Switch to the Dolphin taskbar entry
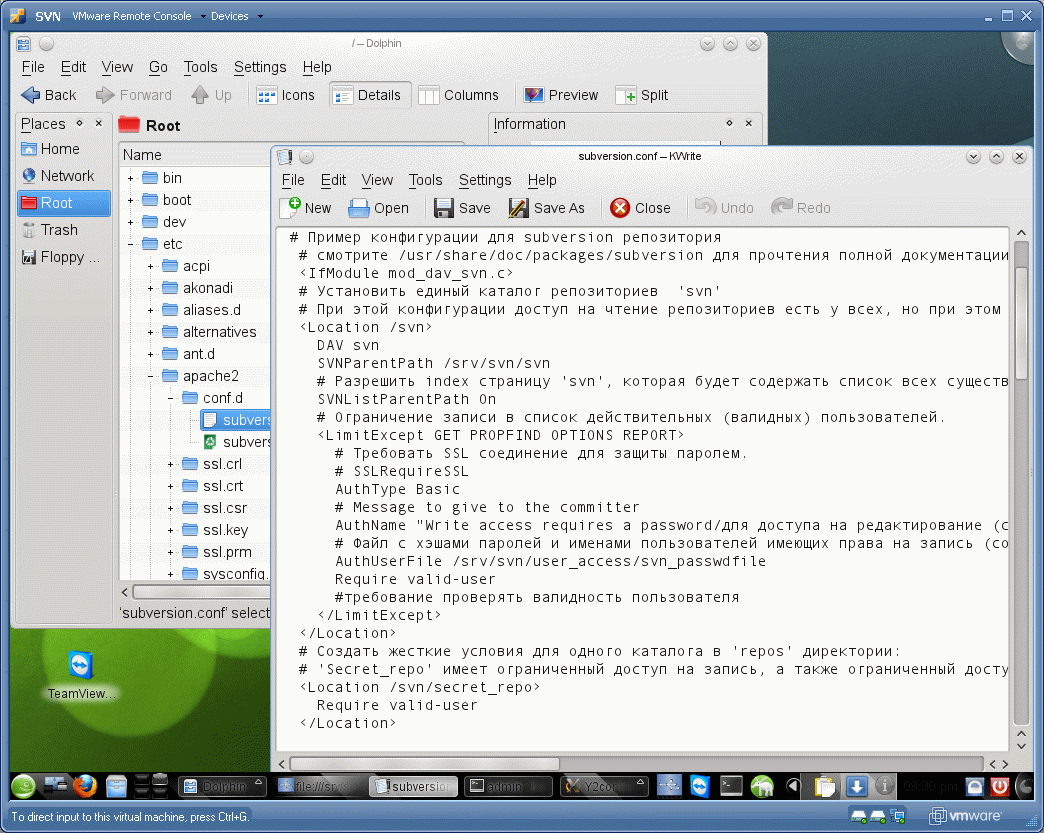This screenshot has width=1044, height=833. pos(222,786)
